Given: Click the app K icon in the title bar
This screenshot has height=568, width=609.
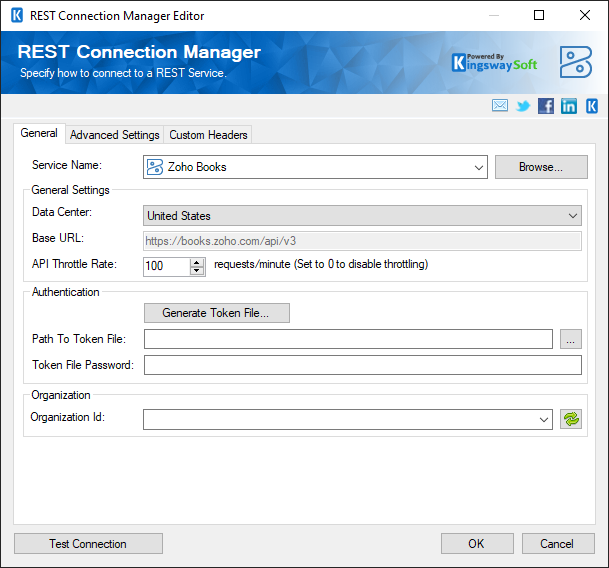Looking at the screenshot, I should (x=17, y=16).
